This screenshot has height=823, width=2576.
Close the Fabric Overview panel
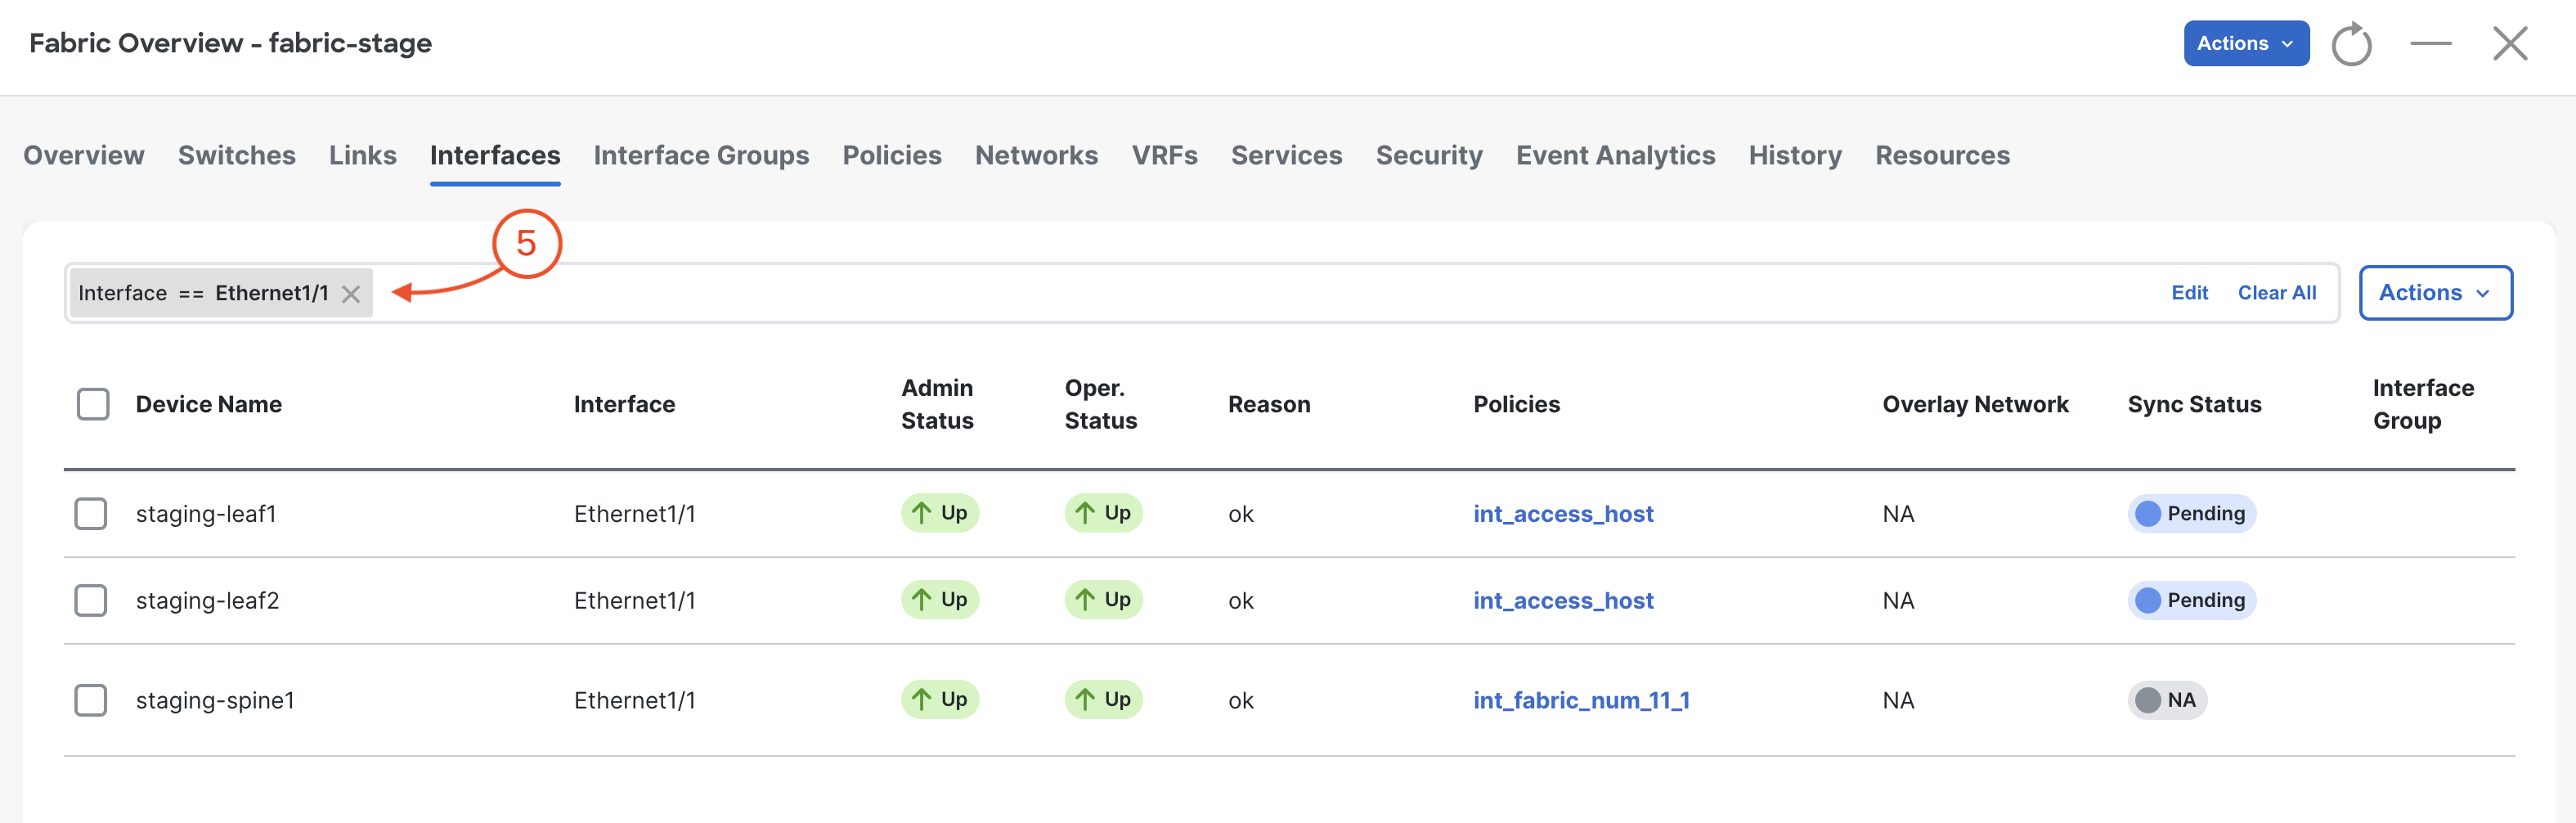[x=2510, y=44]
